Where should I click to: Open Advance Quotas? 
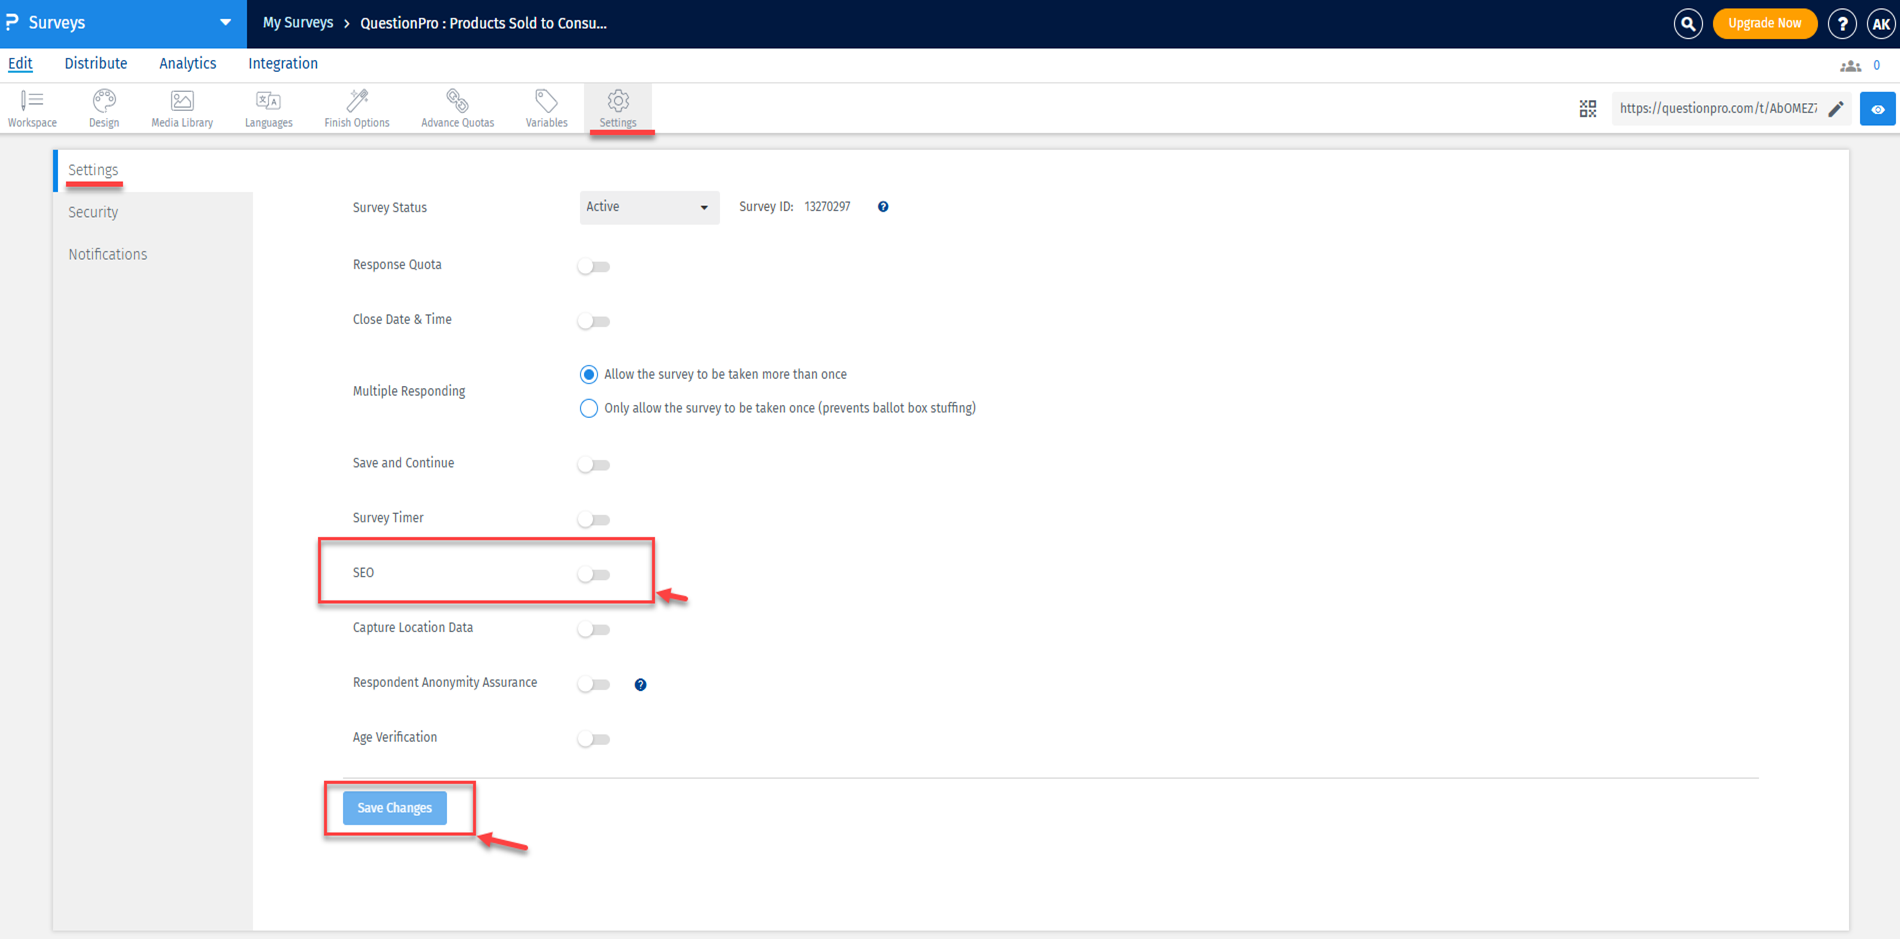[x=457, y=108]
